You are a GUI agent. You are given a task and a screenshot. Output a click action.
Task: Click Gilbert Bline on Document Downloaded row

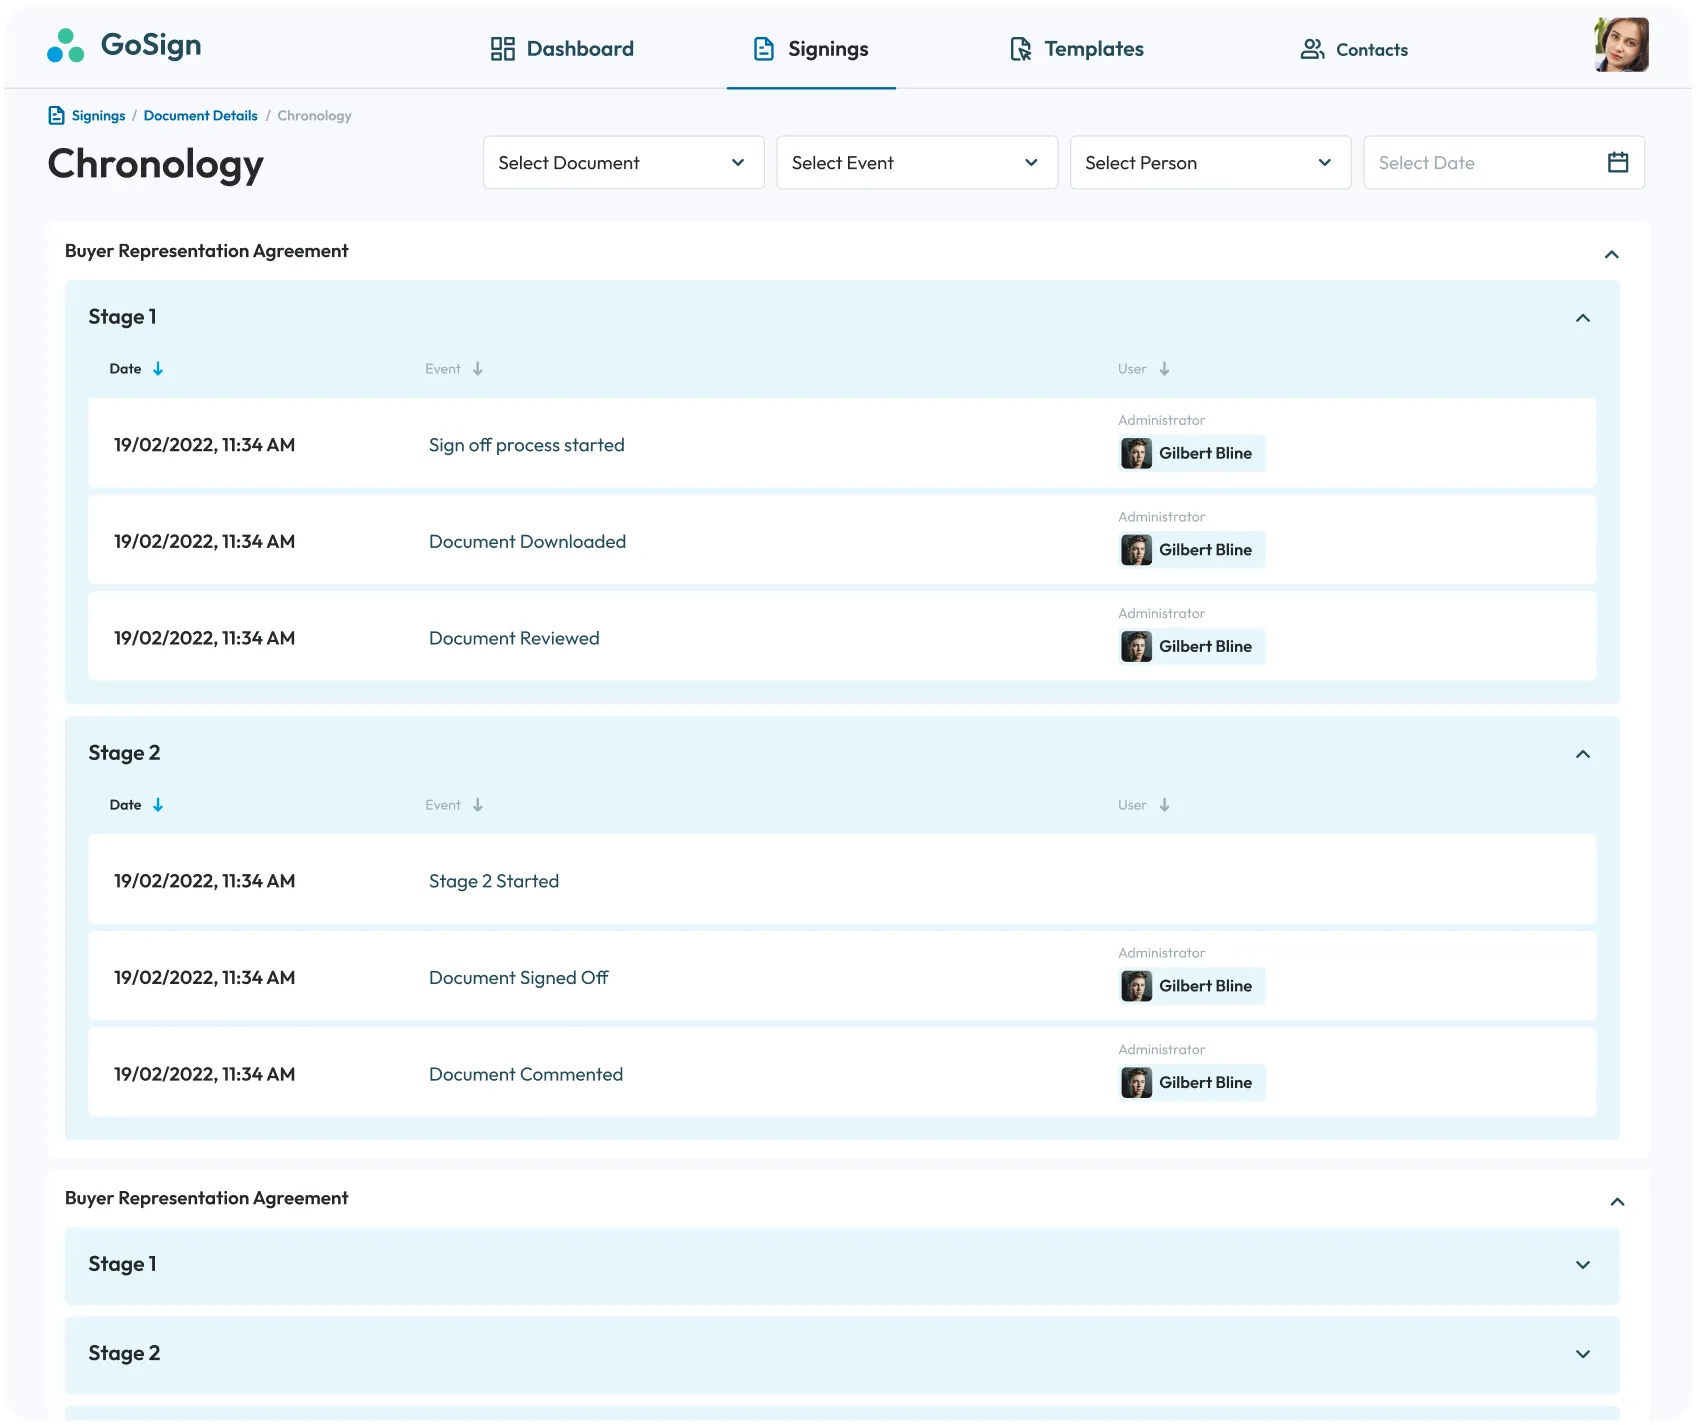1192,550
